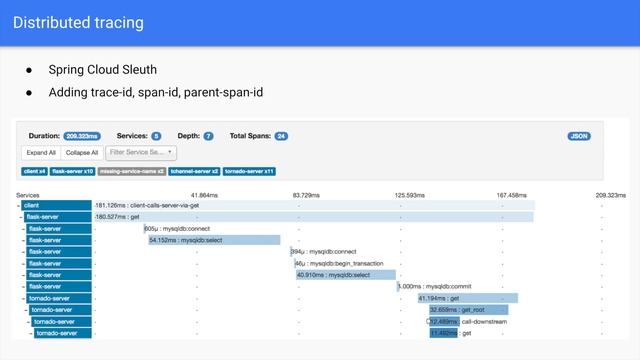Collapse the tornado-server get_root row

click(x=26, y=310)
